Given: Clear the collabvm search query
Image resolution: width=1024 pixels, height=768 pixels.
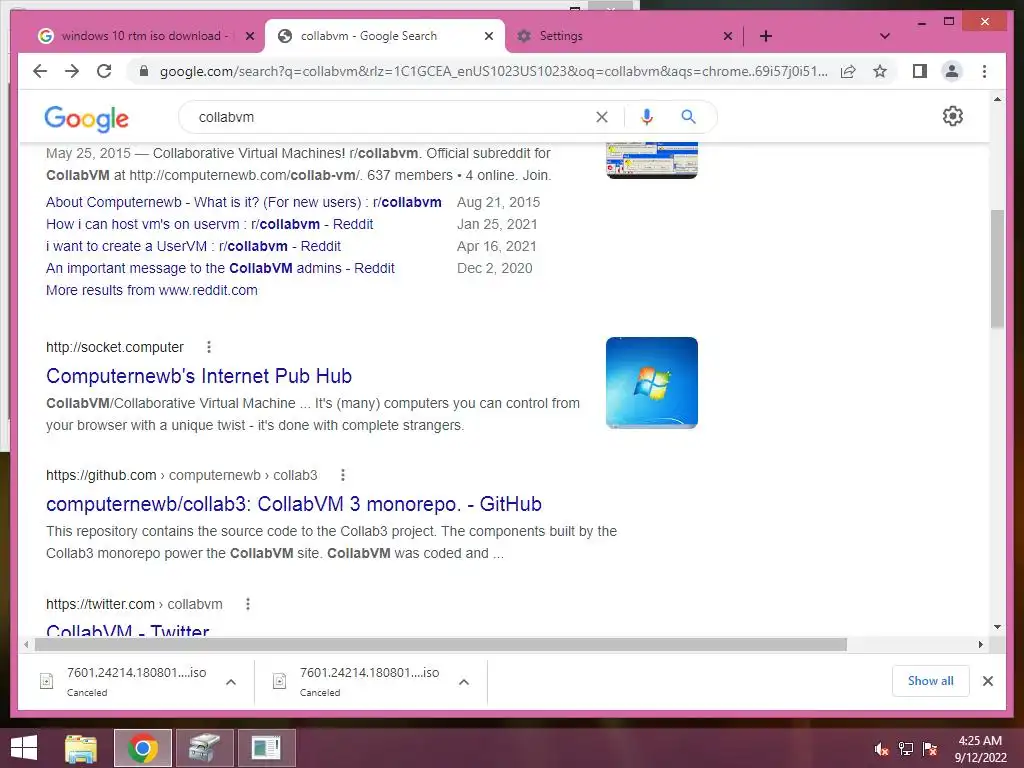Looking at the screenshot, I should click(601, 117).
